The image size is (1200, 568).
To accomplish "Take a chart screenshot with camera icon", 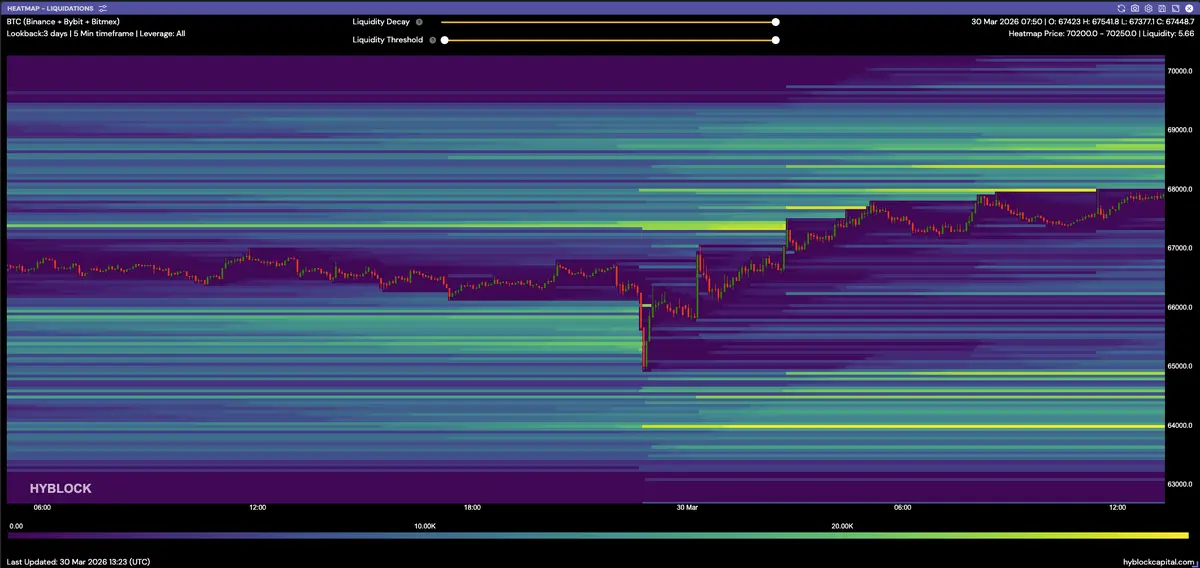I will pyautogui.click(x=1135, y=8).
